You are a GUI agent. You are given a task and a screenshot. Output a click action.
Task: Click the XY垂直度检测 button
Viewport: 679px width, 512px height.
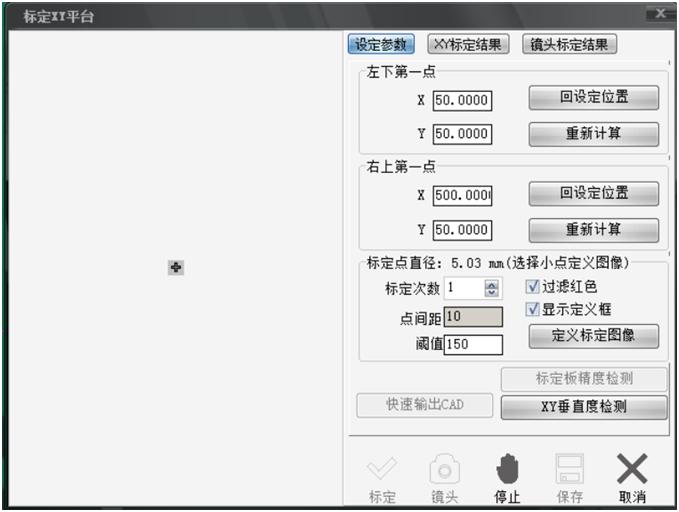pos(584,407)
